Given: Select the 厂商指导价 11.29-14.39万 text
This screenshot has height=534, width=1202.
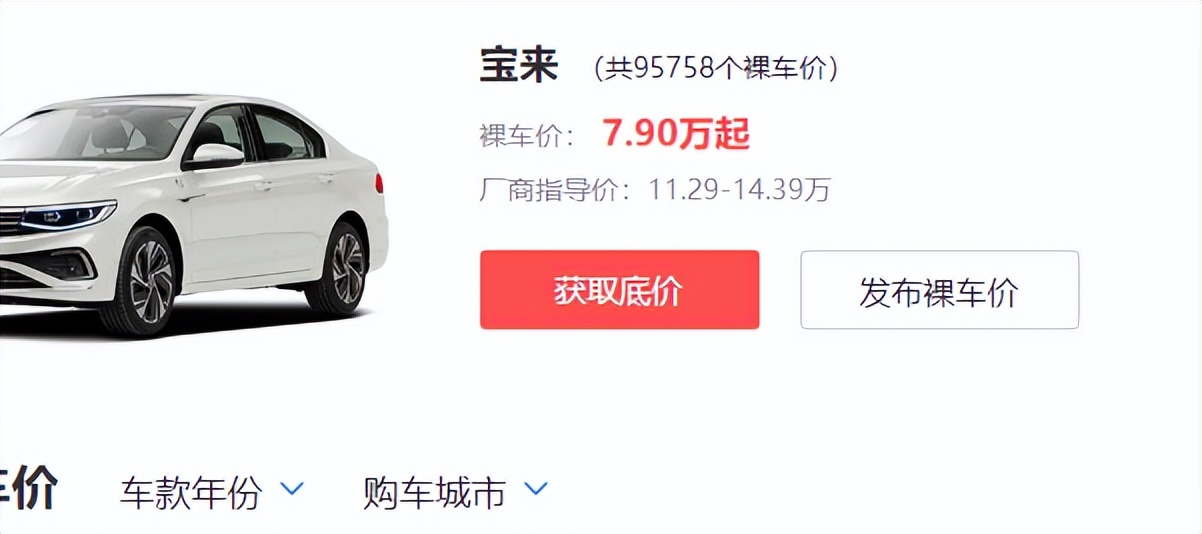Looking at the screenshot, I should click(x=655, y=189).
